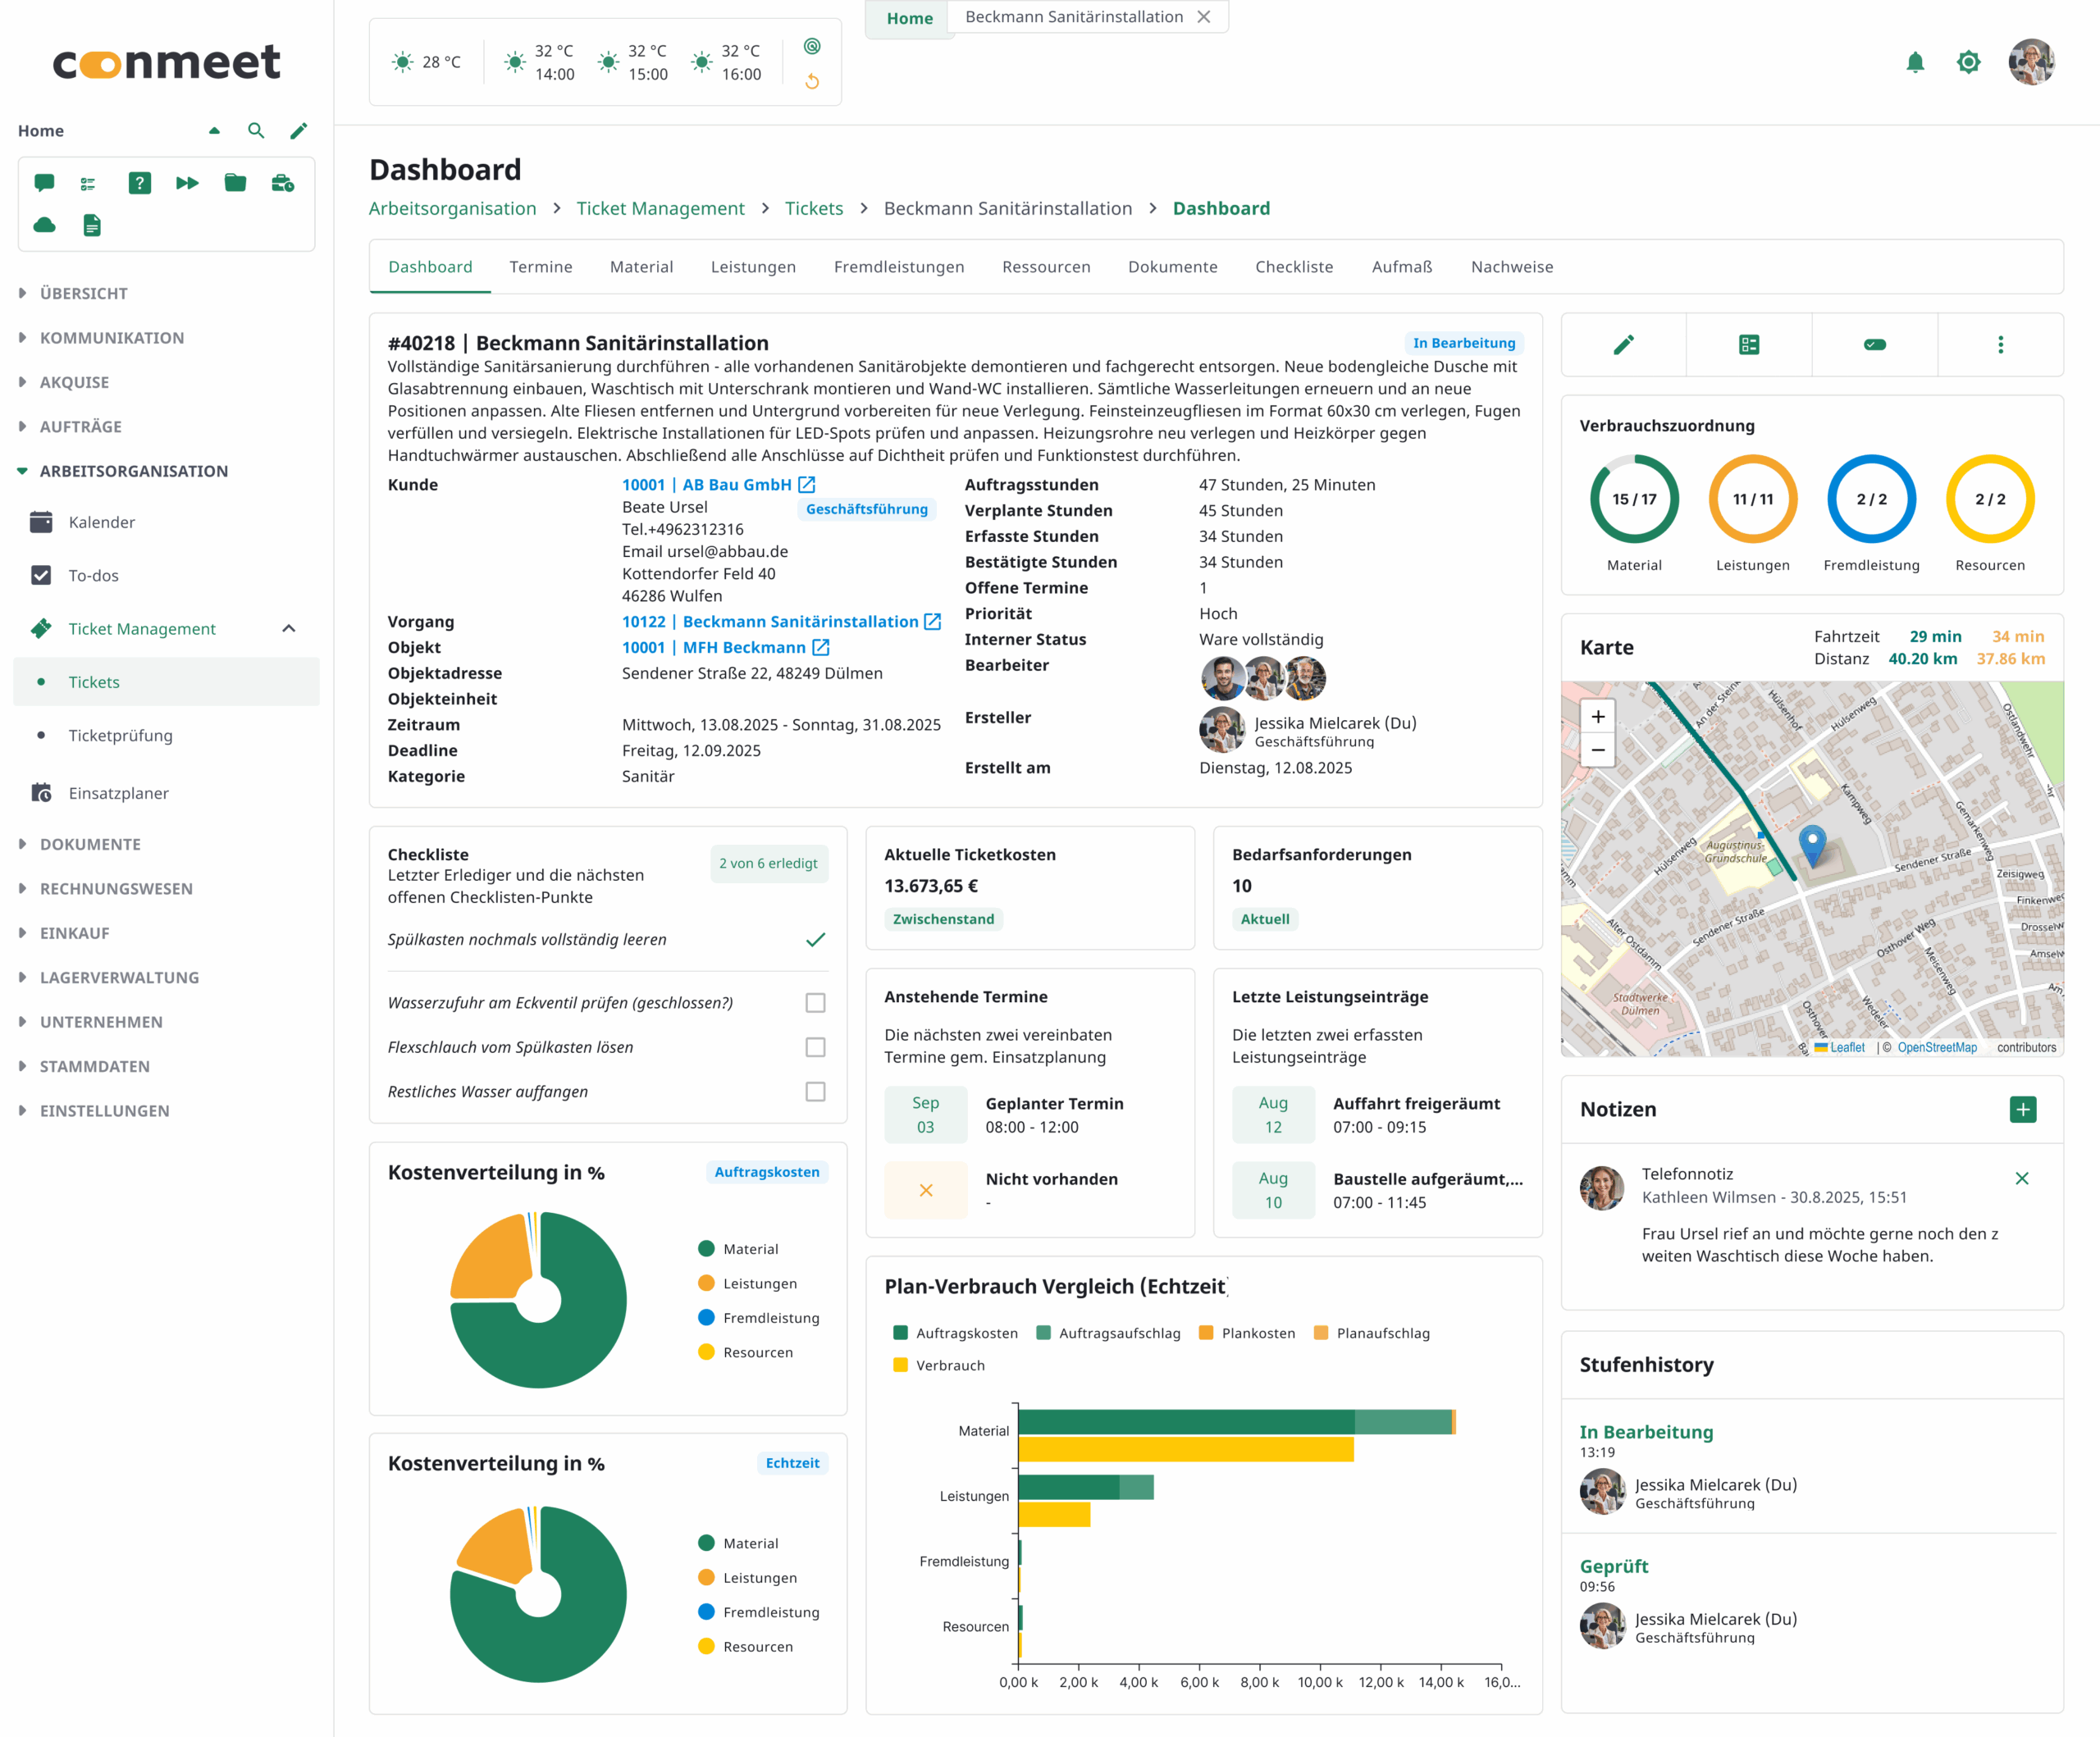The width and height of the screenshot is (2100, 1737).
Task: Click the pencil edit icon in ticket toolbar
Action: click(x=1623, y=345)
